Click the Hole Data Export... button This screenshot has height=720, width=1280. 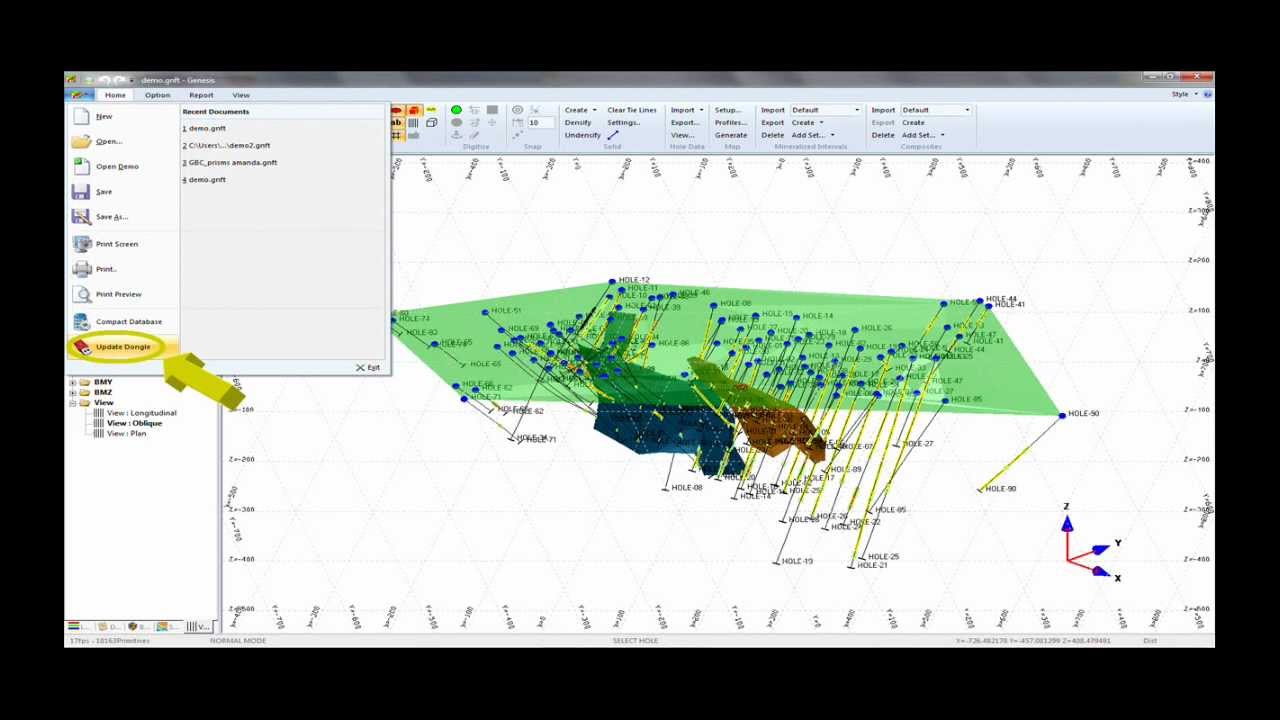tap(685, 123)
